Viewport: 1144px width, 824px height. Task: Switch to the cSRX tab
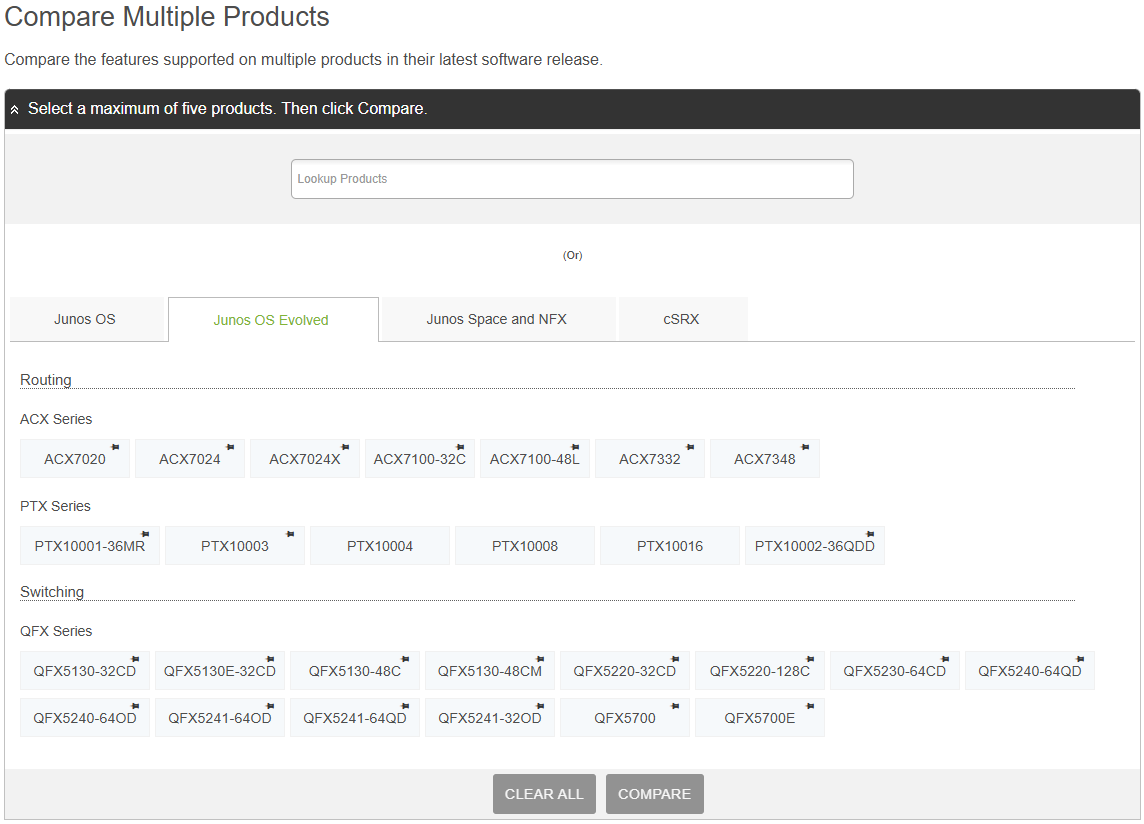coord(682,320)
